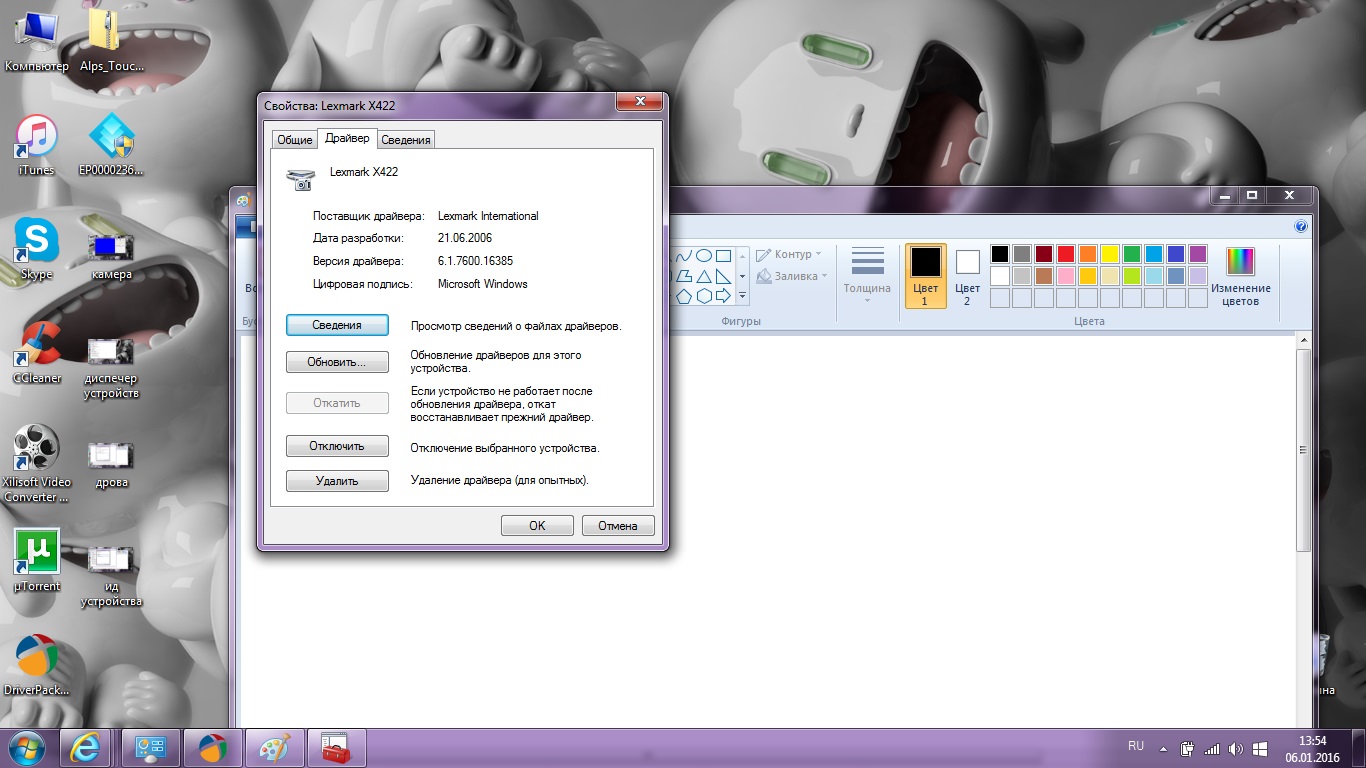Screen dimensions: 1366x768
Task: Select the oval shape in Paint
Action: click(x=704, y=256)
